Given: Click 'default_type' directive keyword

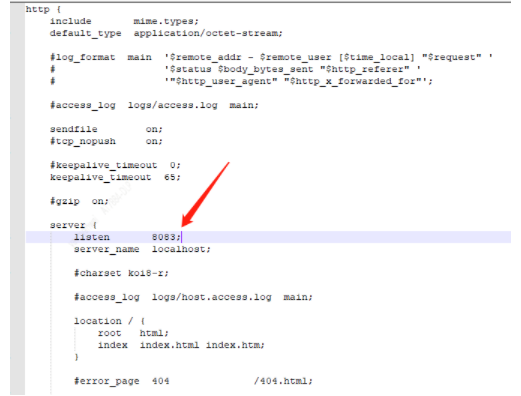Looking at the screenshot, I should (85, 33).
